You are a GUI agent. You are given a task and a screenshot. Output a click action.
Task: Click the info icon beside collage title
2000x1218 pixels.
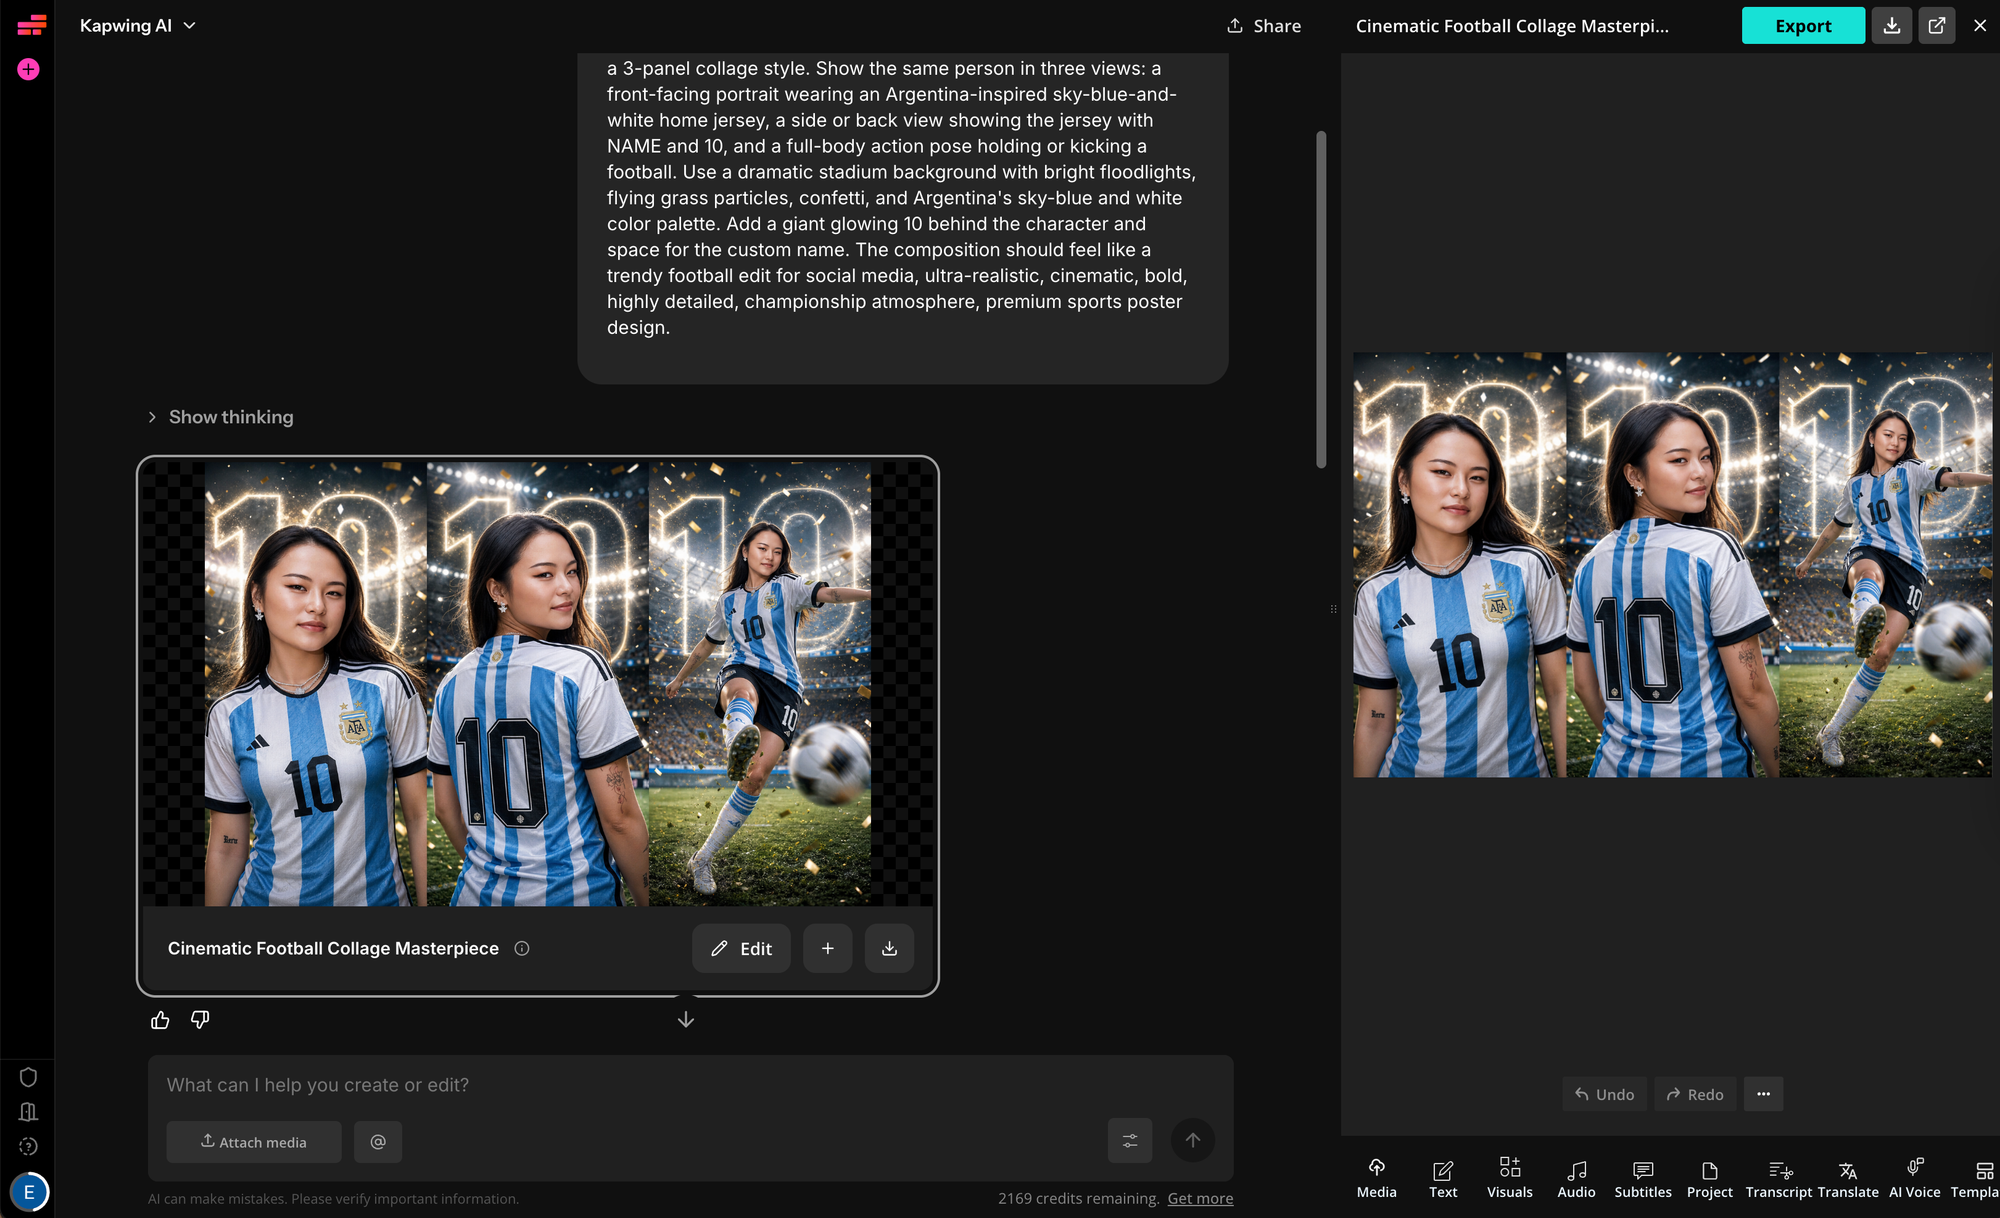[x=522, y=948]
